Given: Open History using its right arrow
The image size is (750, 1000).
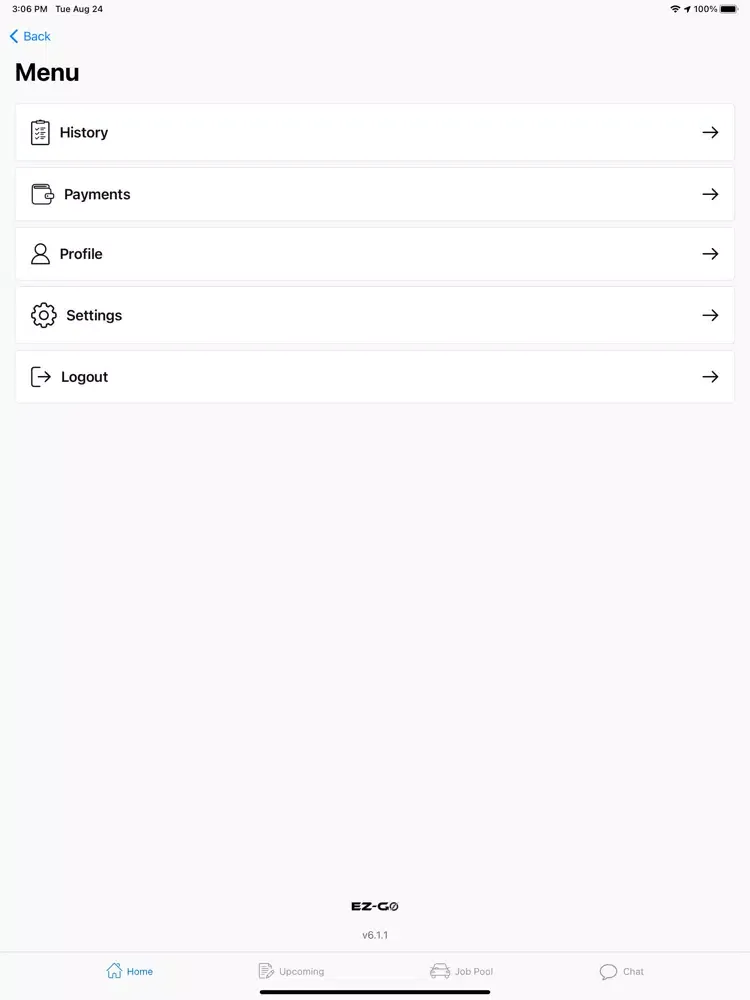Looking at the screenshot, I should click(710, 132).
